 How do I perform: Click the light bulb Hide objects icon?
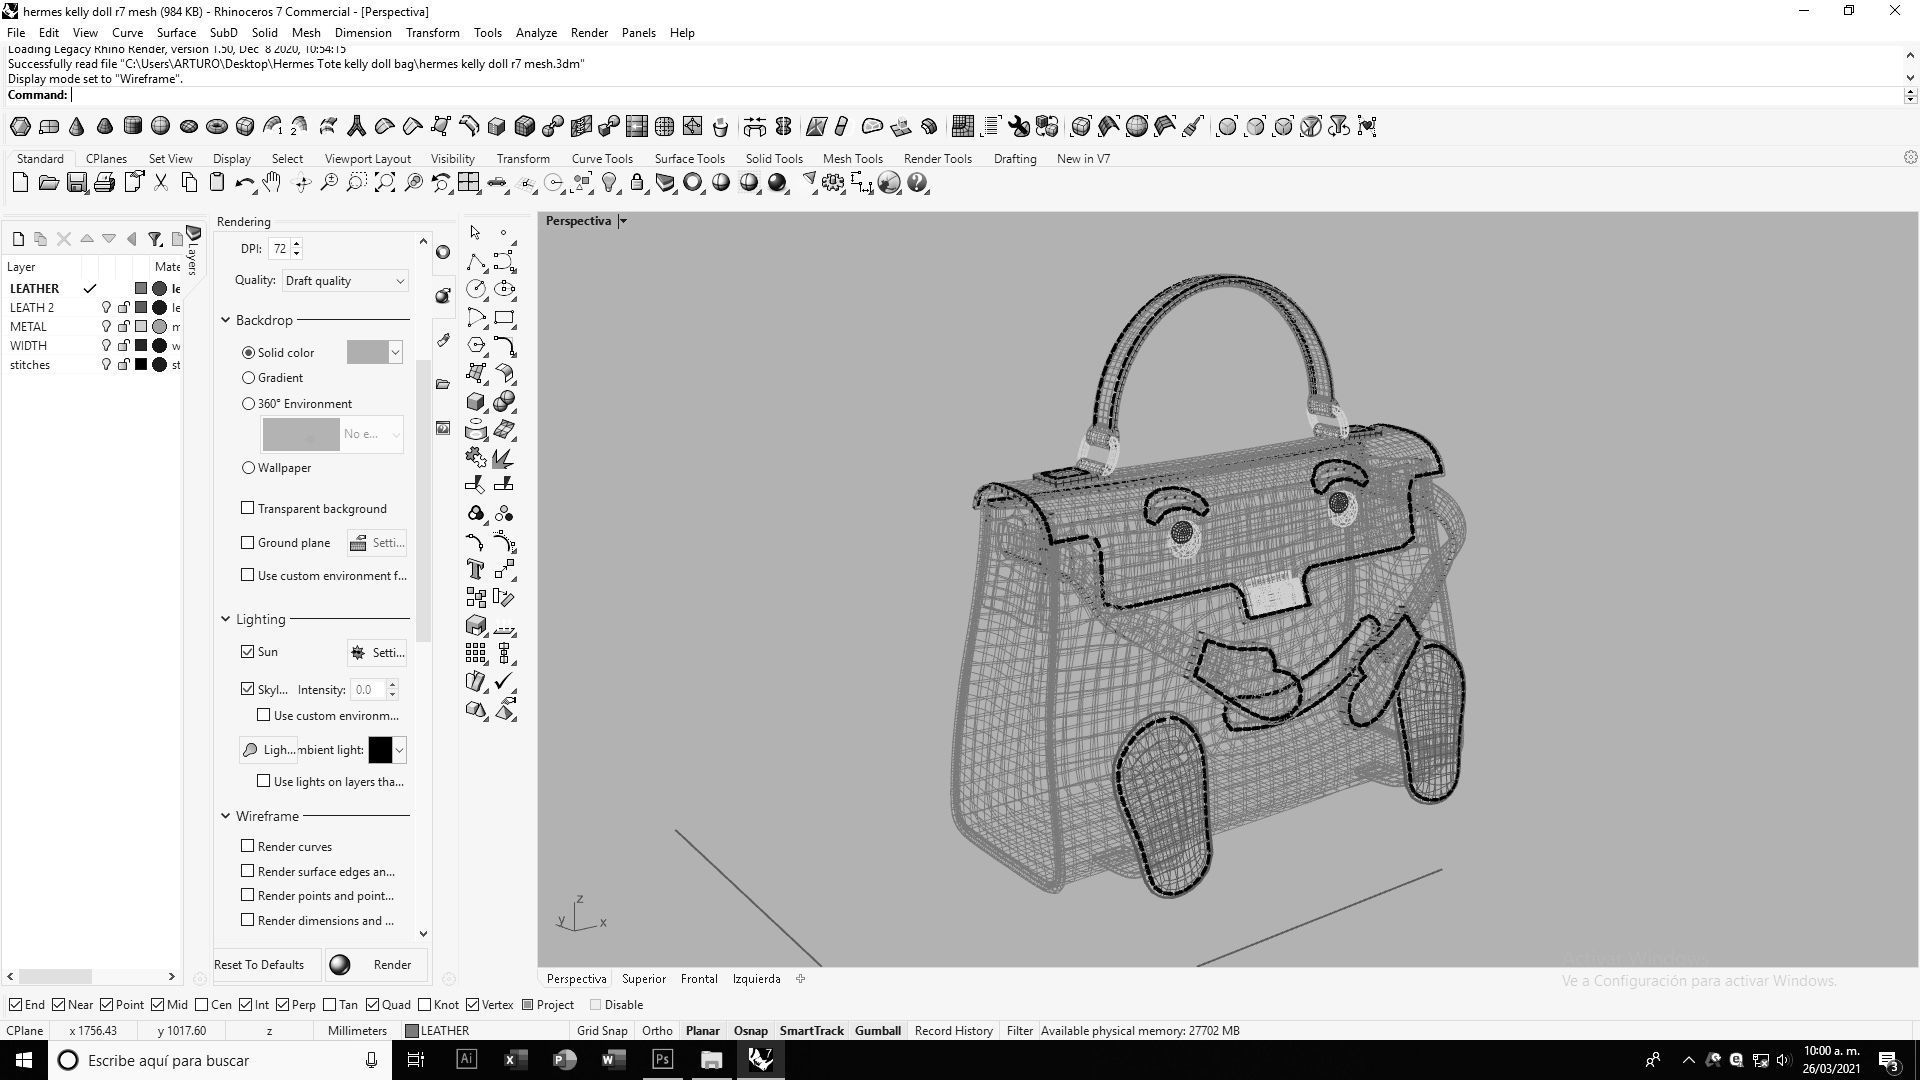click(x=609, y=183)
